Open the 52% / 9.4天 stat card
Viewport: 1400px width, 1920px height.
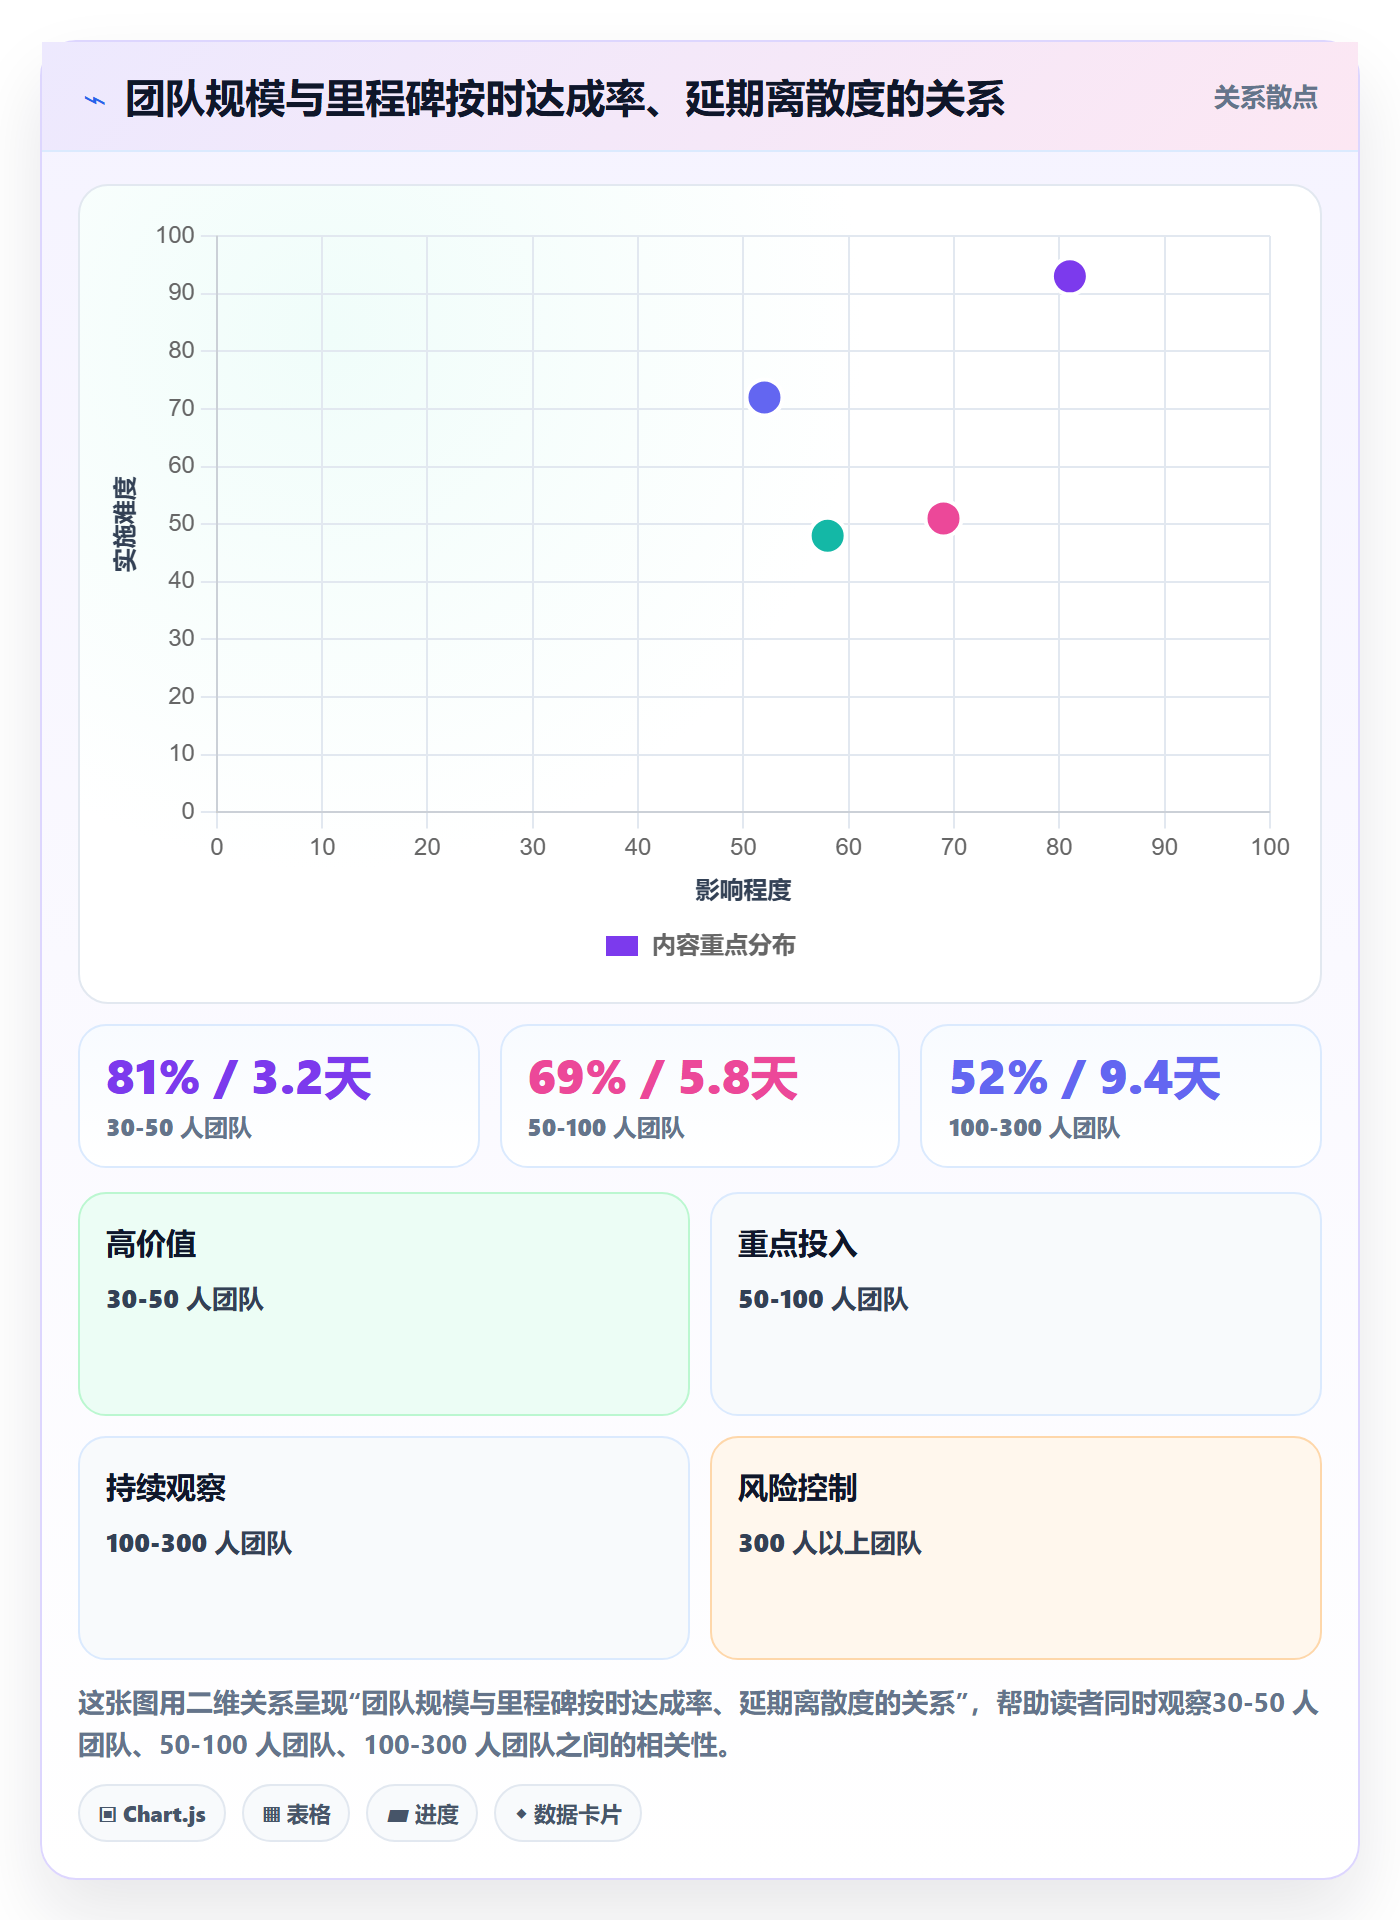coord(1121,1096)
